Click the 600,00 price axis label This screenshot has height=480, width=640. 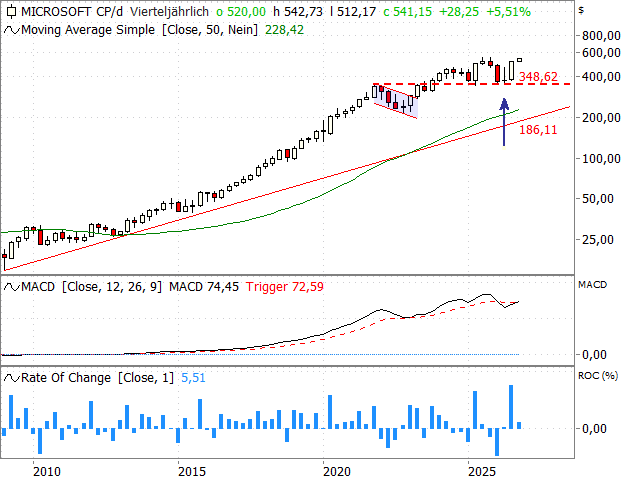pos(601,53)
